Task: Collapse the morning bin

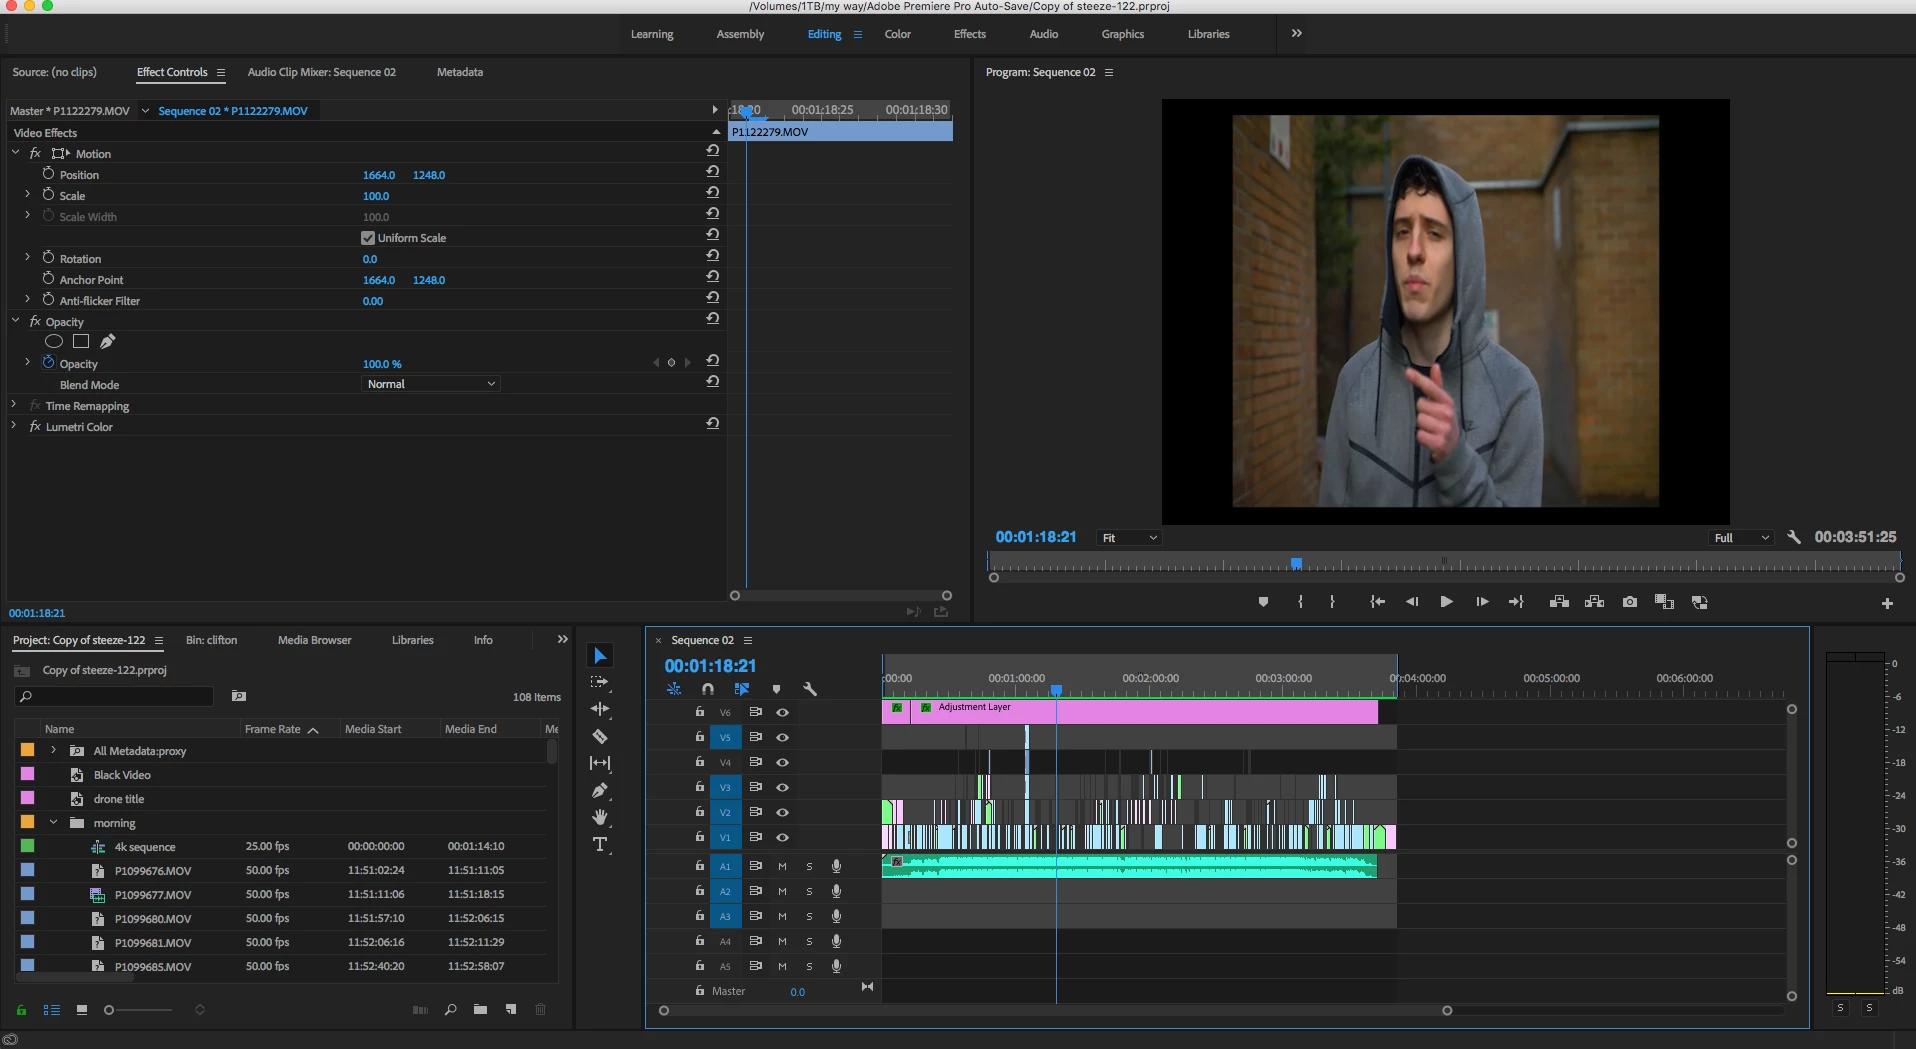Action: pyautogui.click(x=54, y=823)
